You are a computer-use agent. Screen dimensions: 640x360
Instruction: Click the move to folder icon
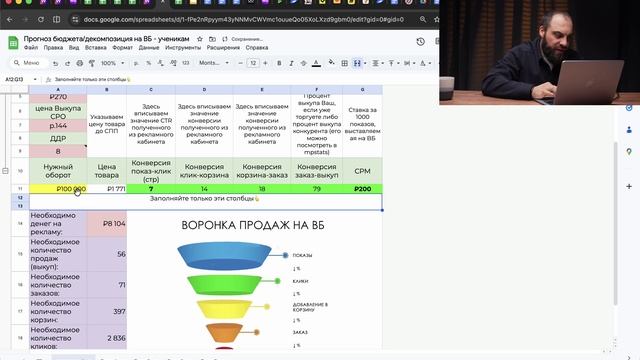click(x=212, y=39)
